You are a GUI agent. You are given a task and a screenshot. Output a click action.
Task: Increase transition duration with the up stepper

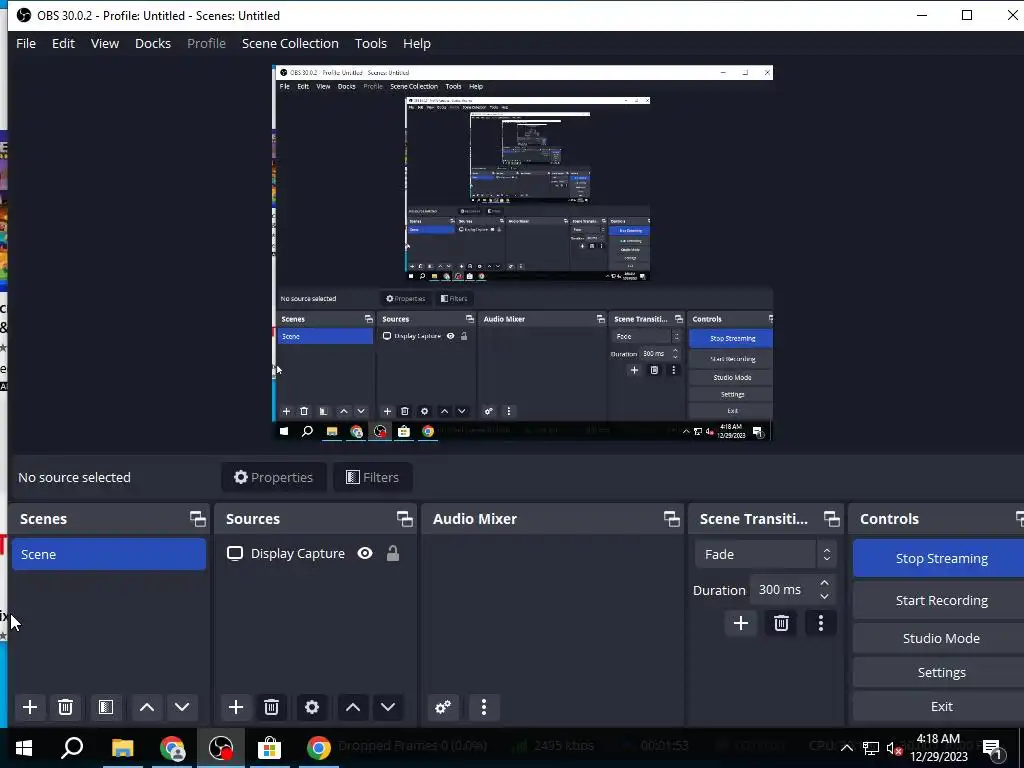(825, 583)
